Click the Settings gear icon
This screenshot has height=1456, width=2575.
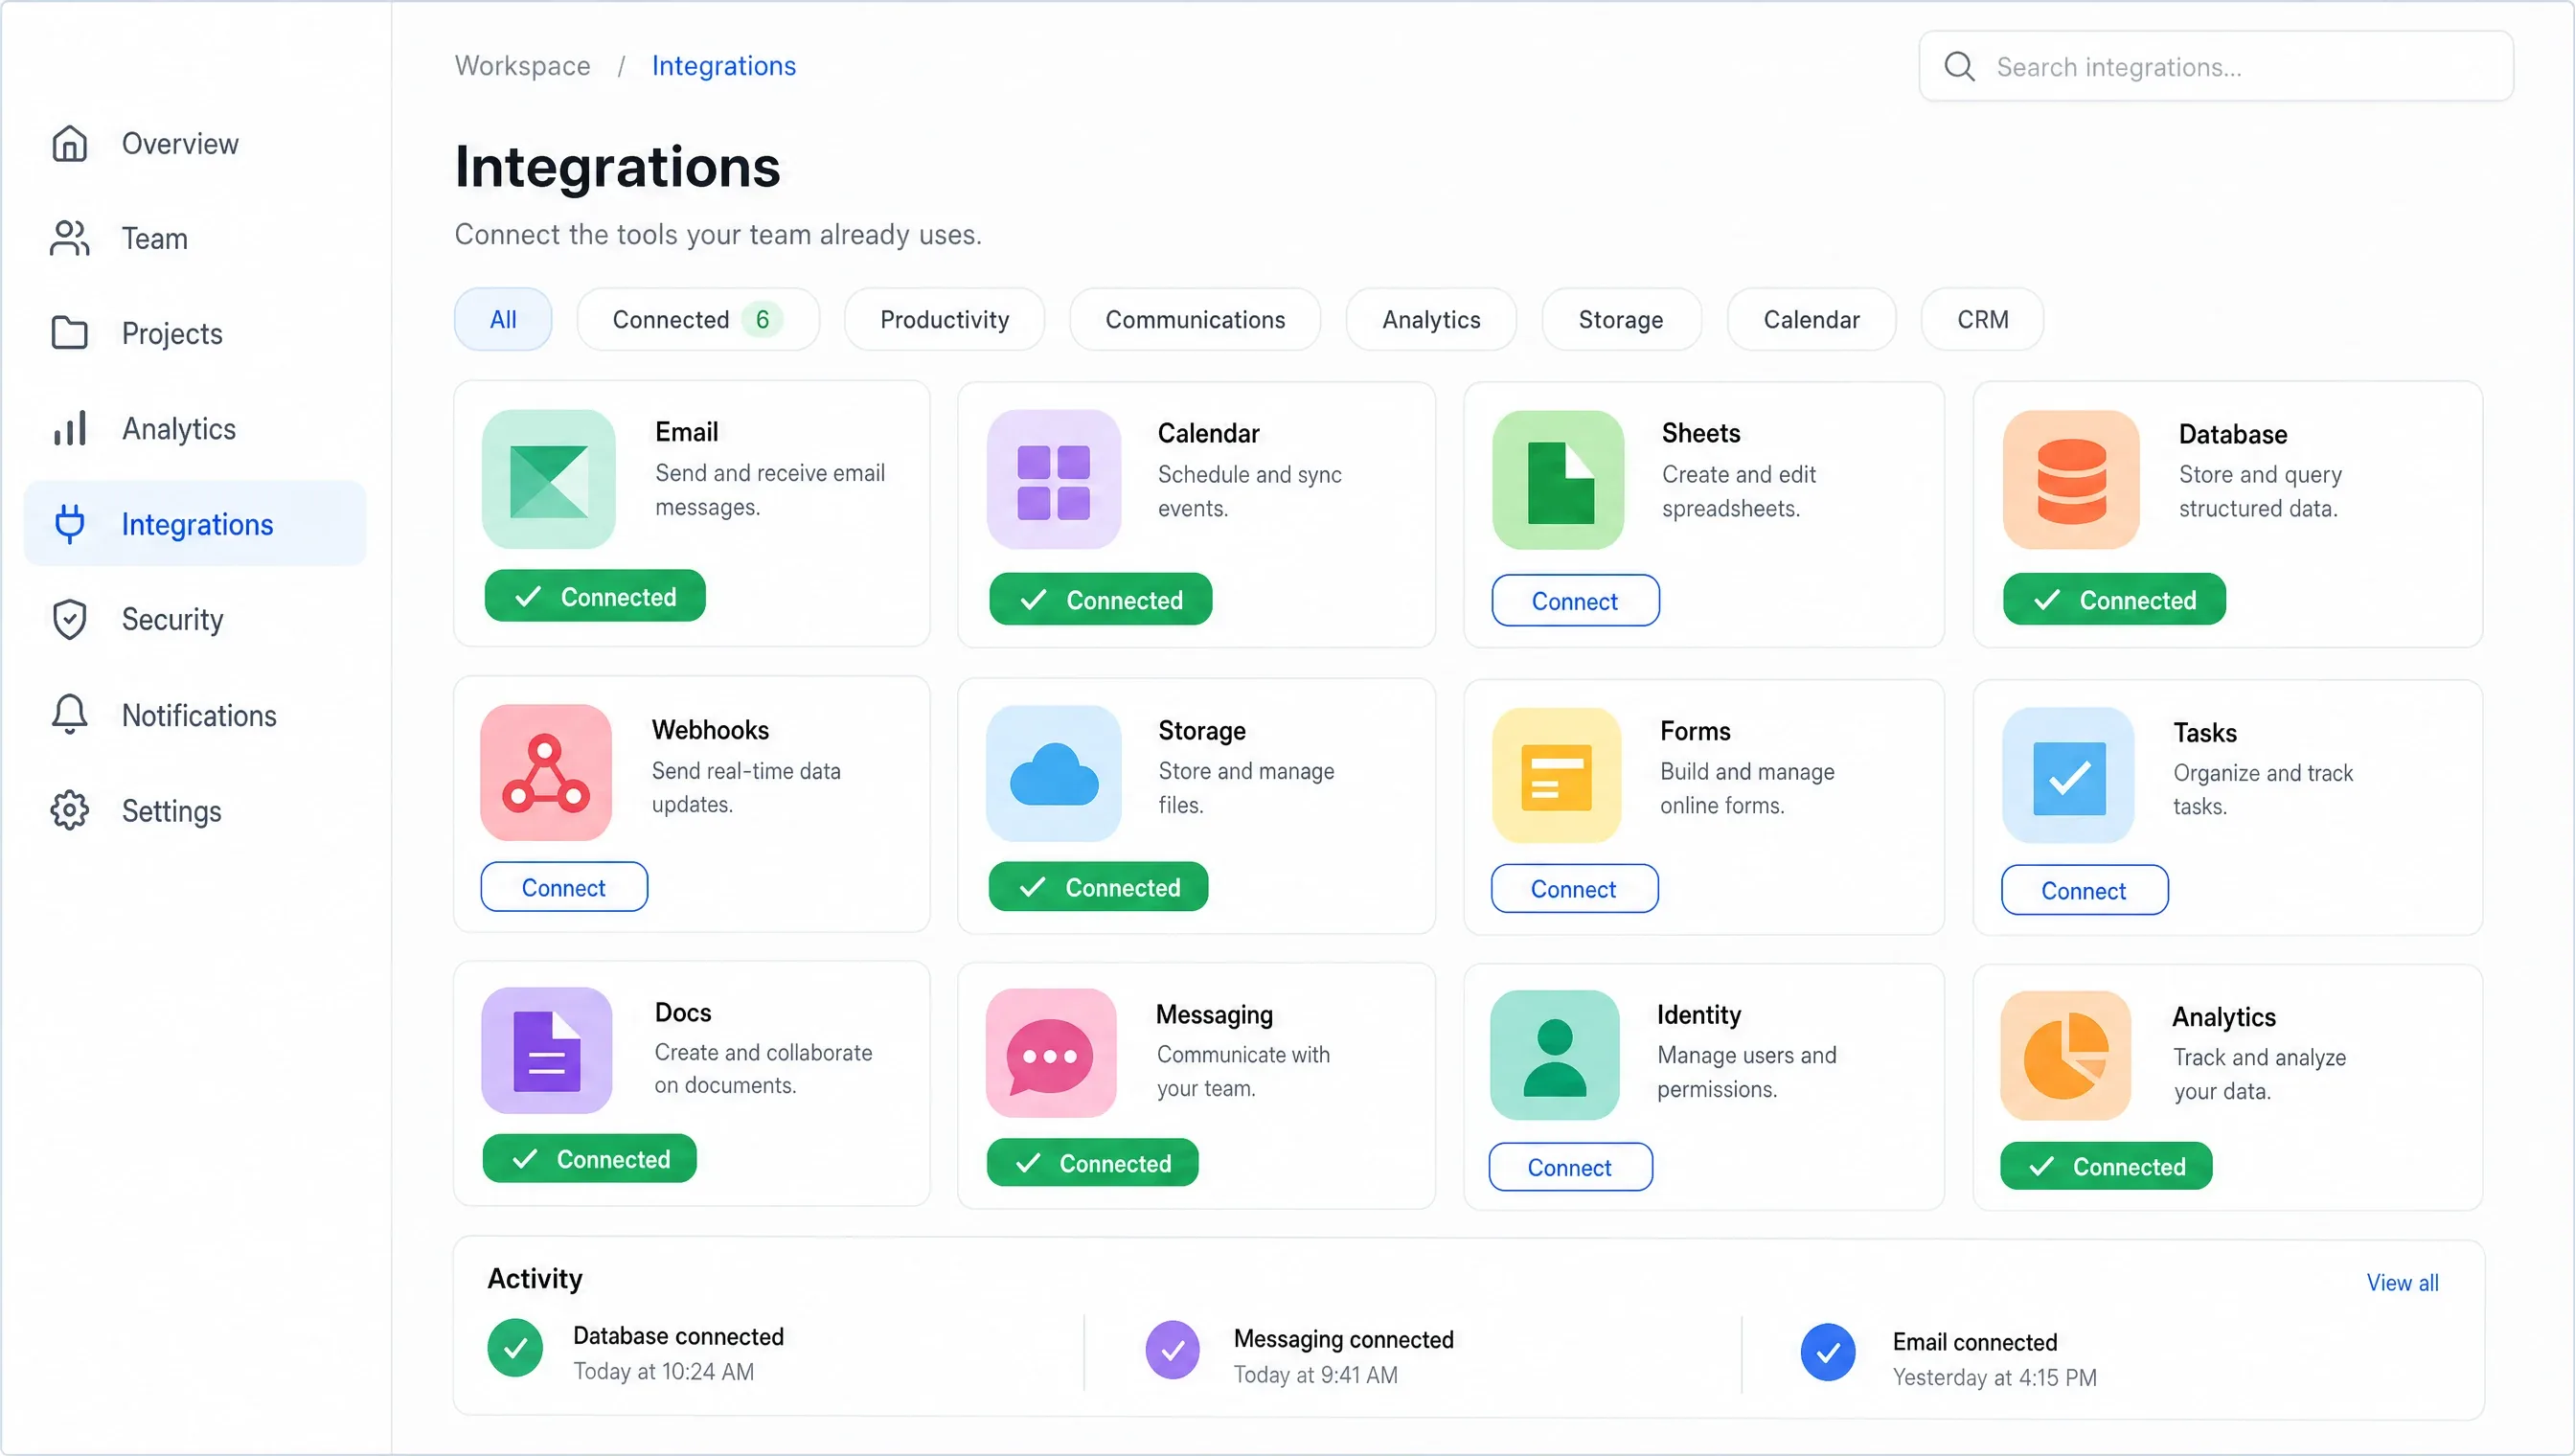coord(69,810)
